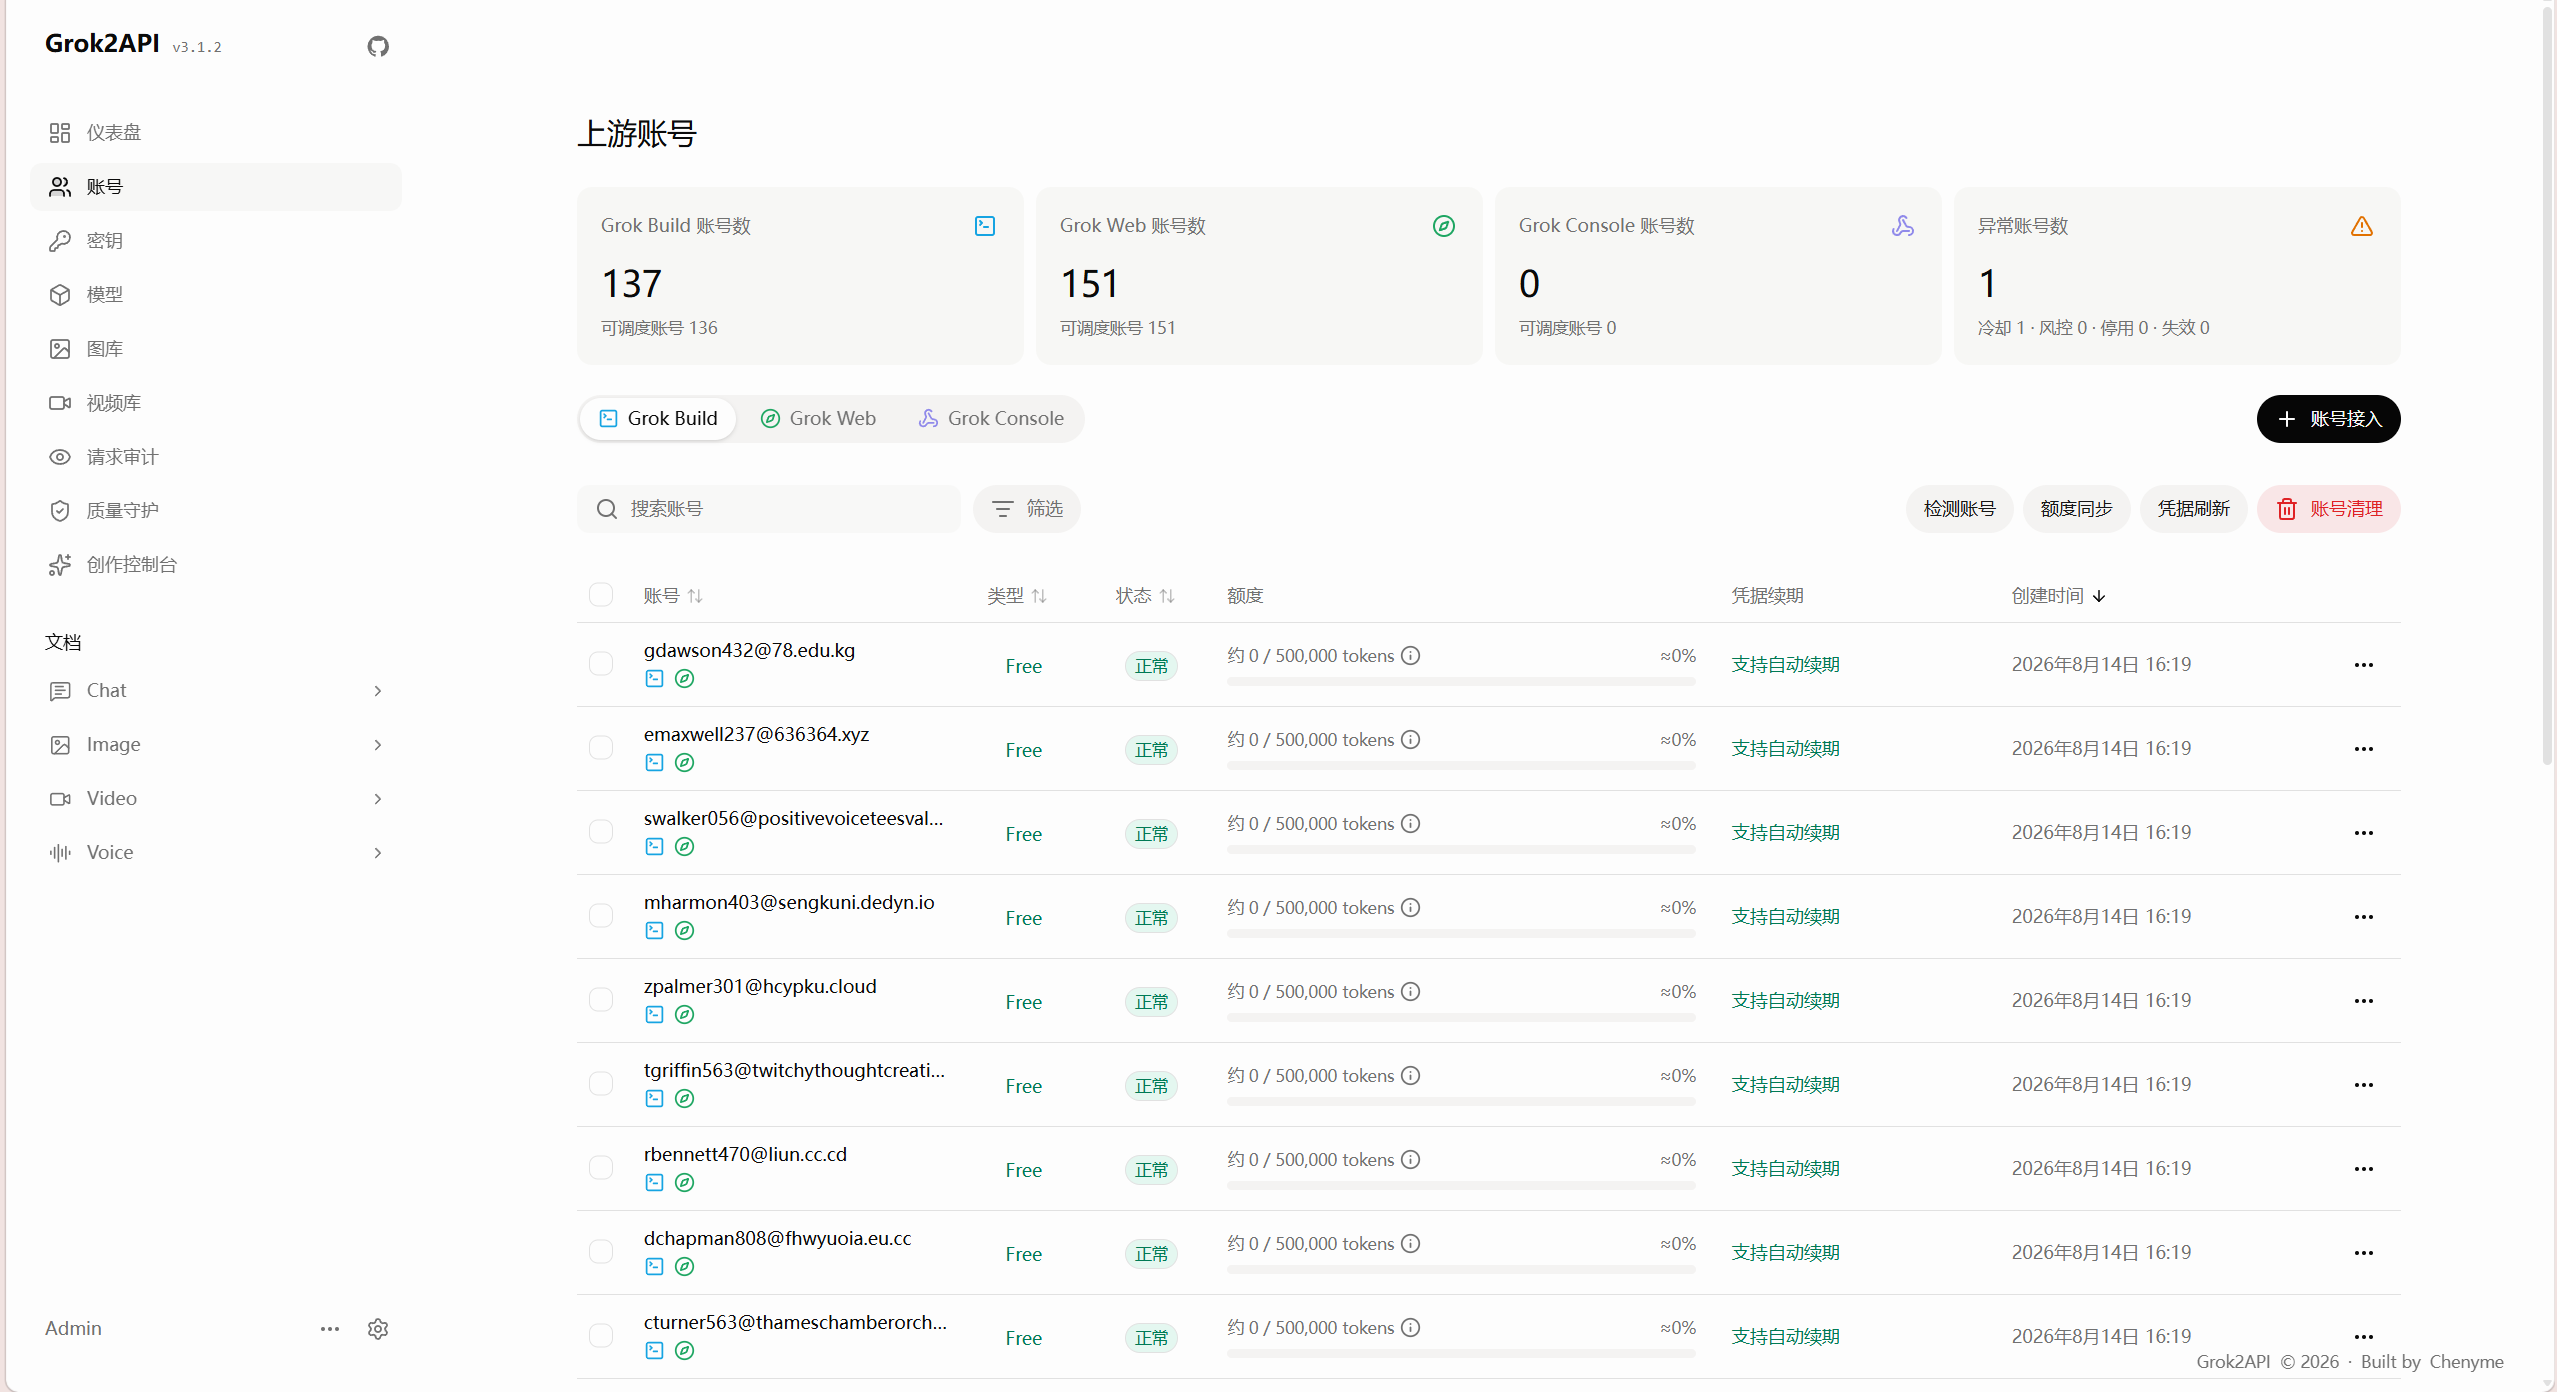Focus the 搜索账号 search field

768,509
